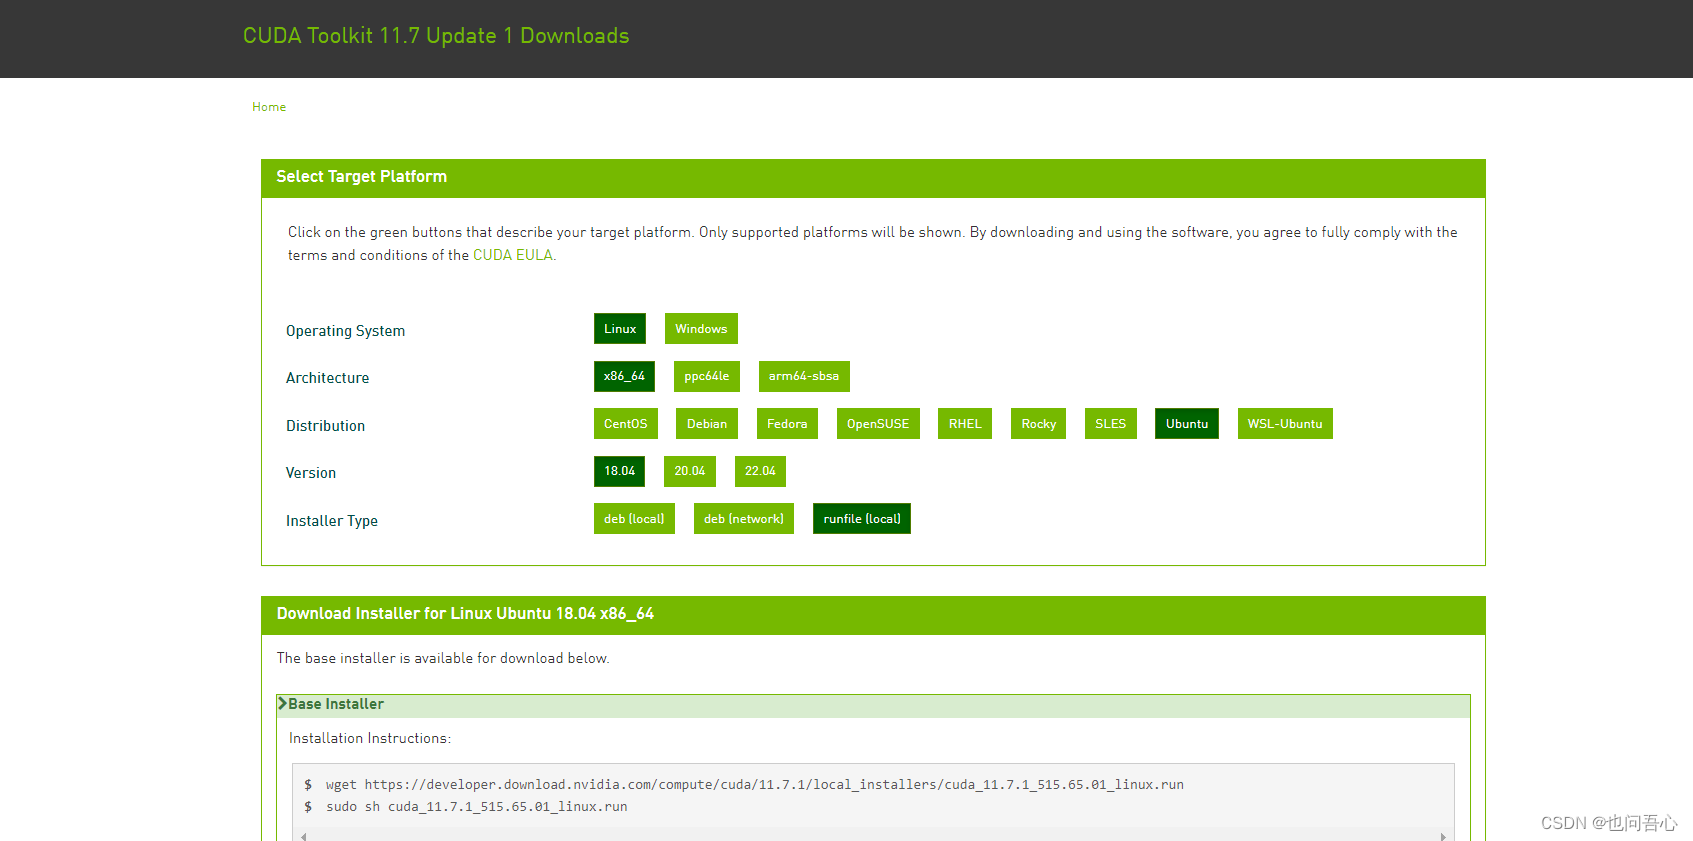Viewport: 1693px width, 841px height.
Task: Pick the WSL-Ubuntu distribution
Action: click(x=1285, y=424)
